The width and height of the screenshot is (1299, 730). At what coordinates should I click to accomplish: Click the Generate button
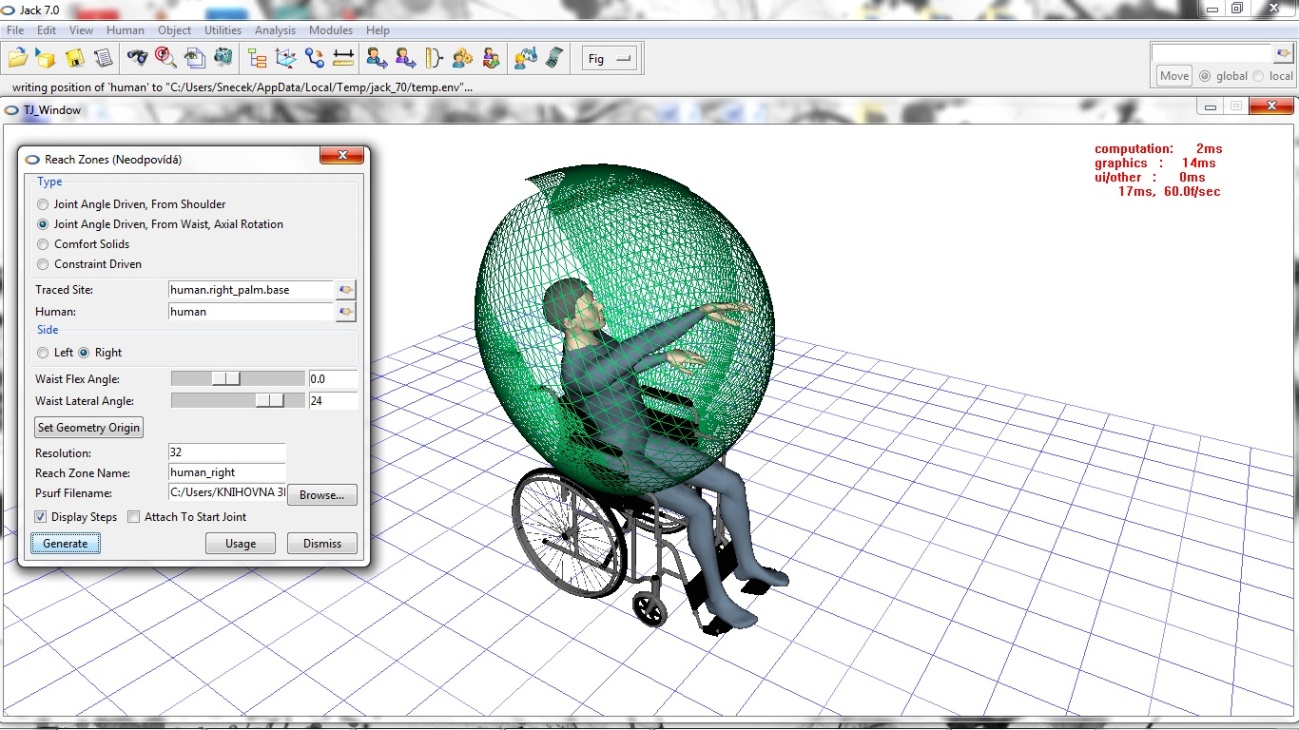65,544
